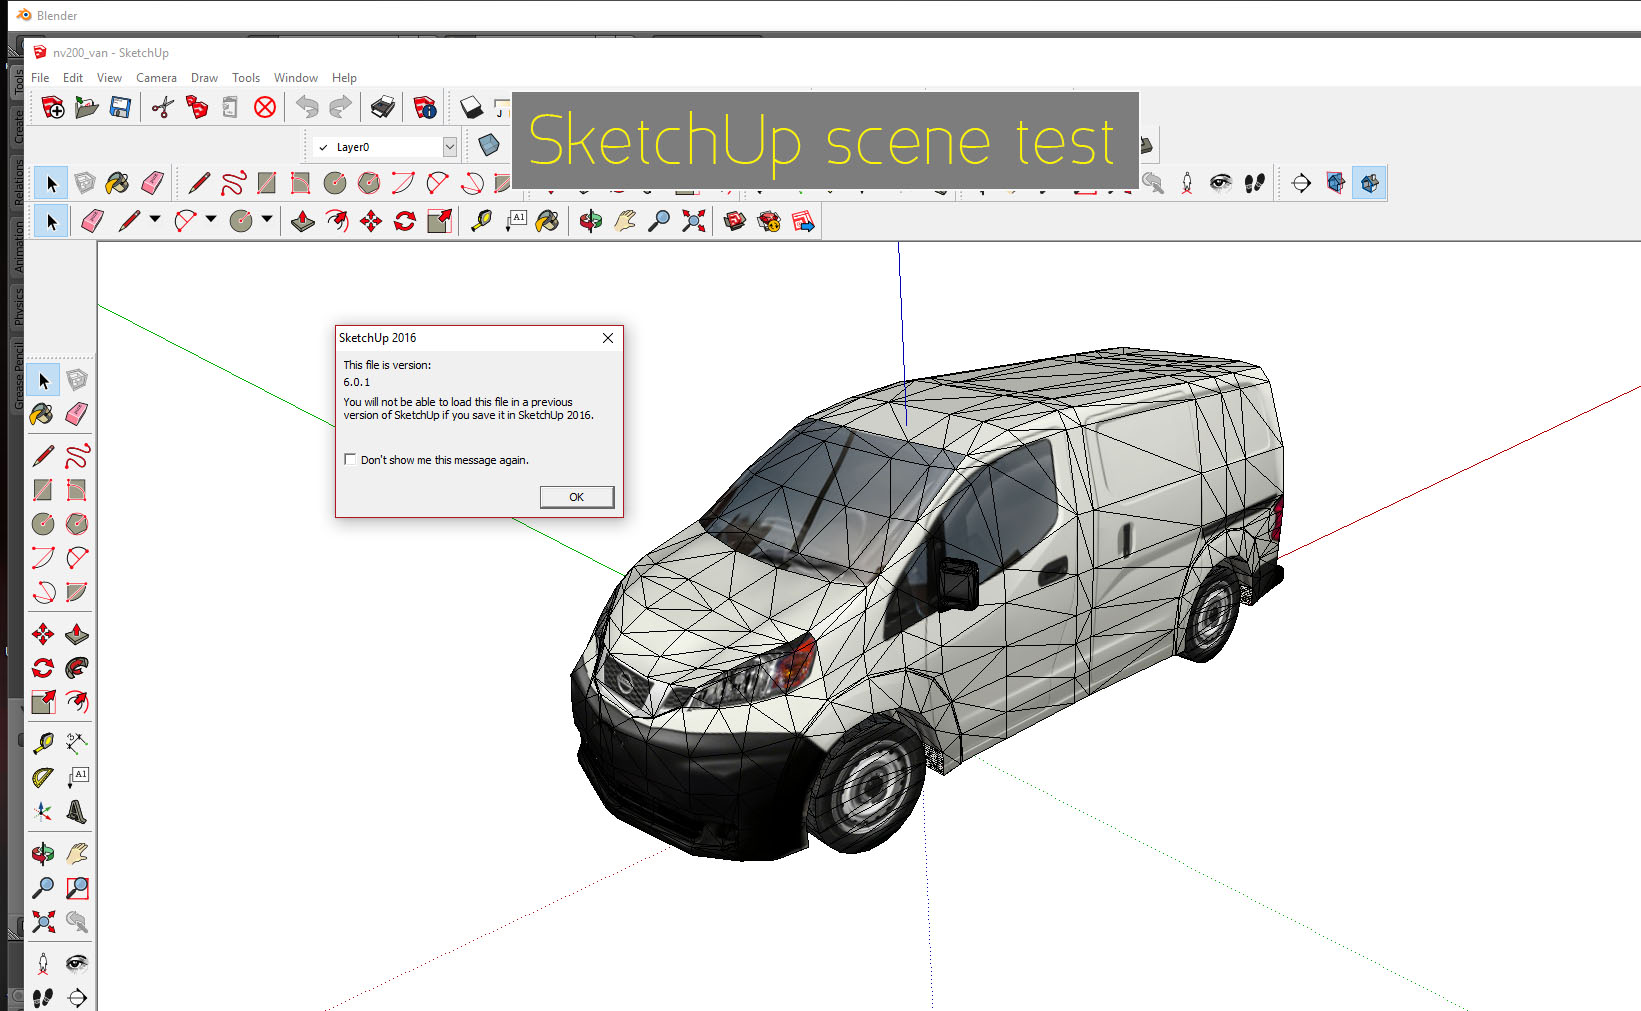Close the SketchUp 2016 version dialog
The image size is (1641, 1011).
point(608,338)
